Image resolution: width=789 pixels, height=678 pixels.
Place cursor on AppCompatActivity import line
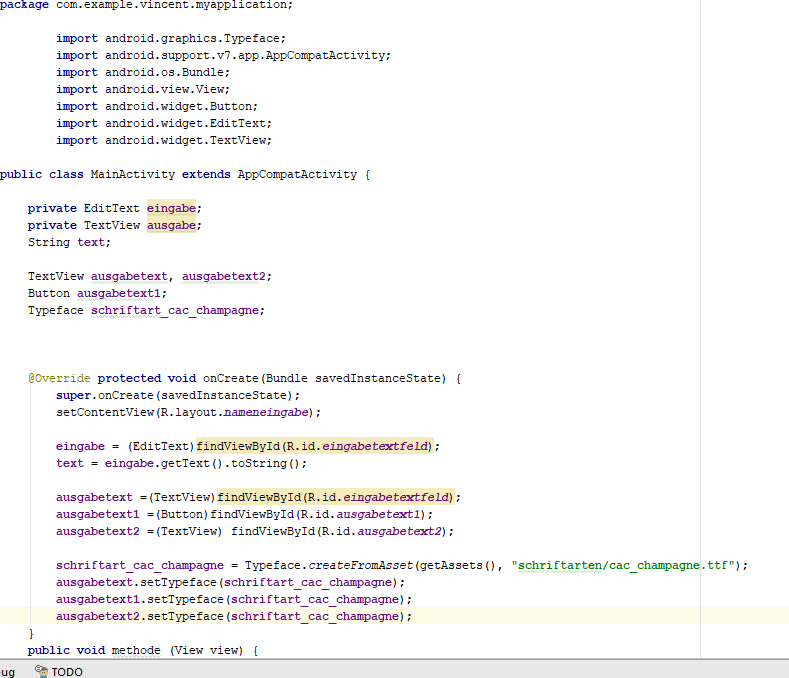tap(223, 55)
